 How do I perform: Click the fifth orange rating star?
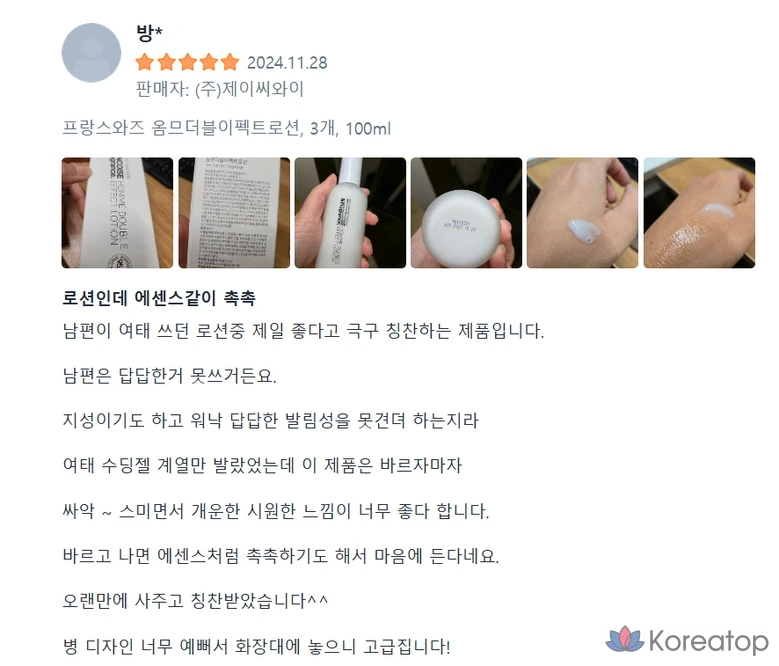pos(230,63)
